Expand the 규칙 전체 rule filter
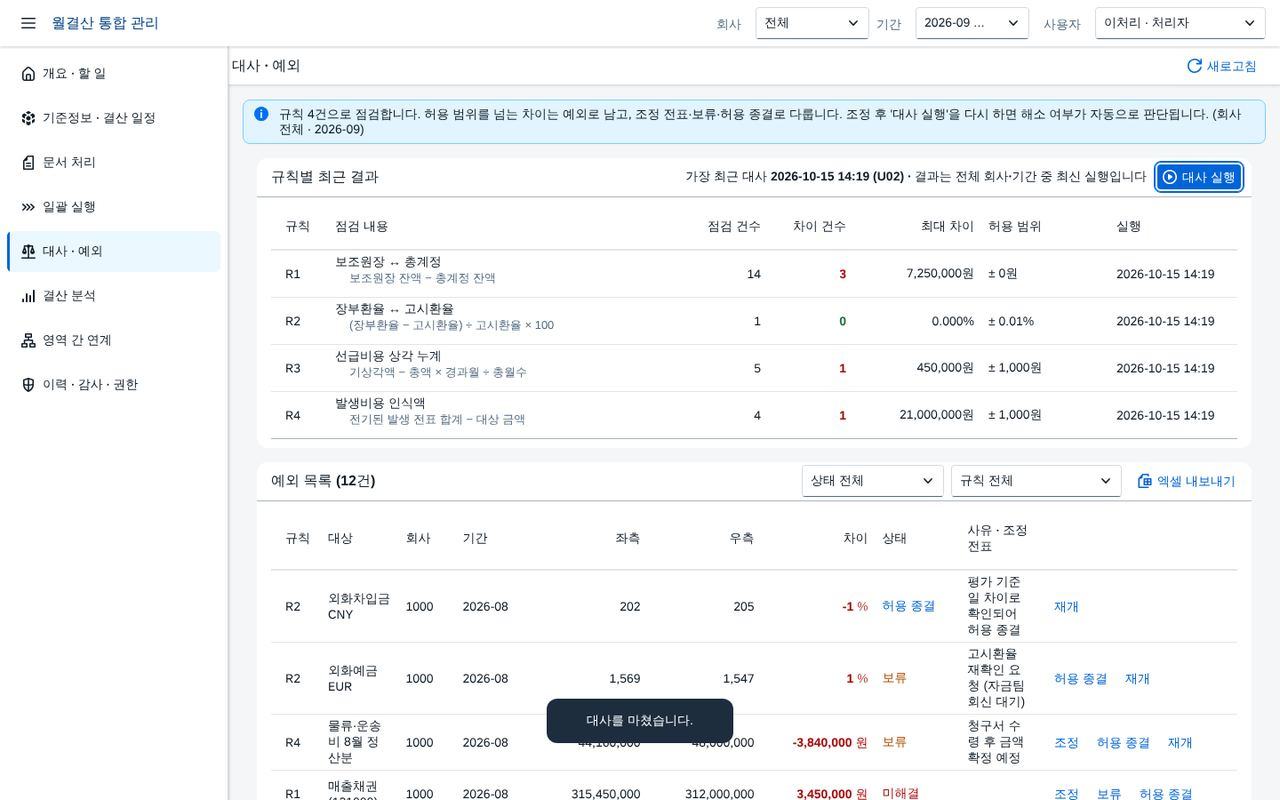 (x=1036, y=481)
